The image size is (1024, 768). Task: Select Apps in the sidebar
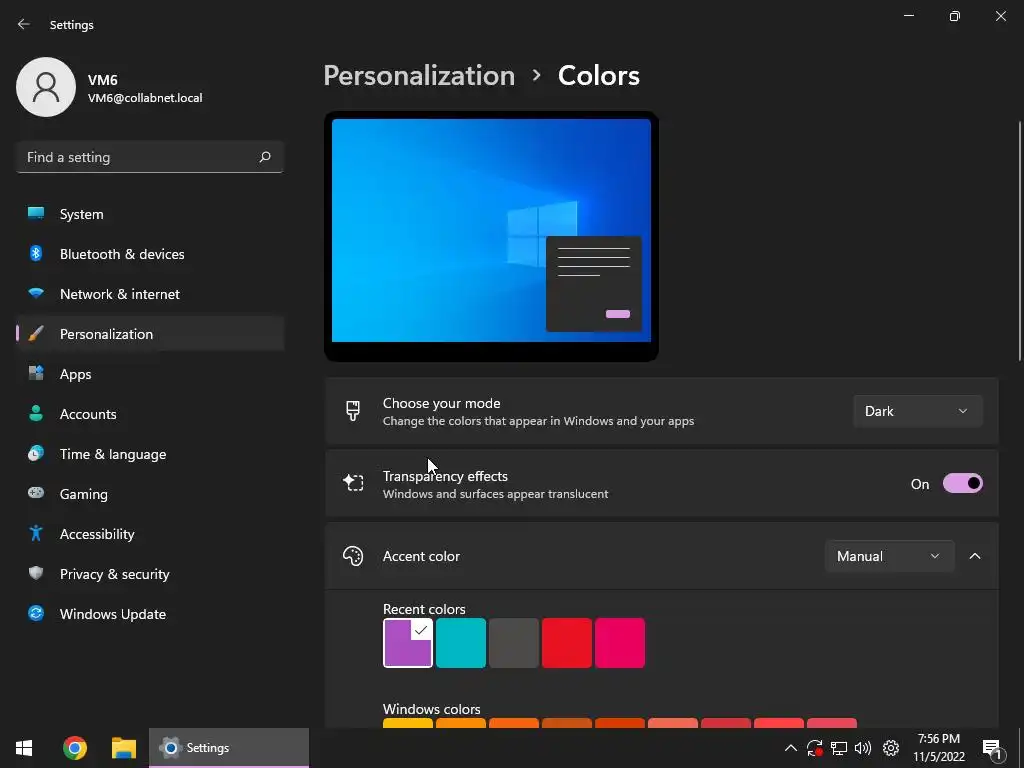(150, 374)
